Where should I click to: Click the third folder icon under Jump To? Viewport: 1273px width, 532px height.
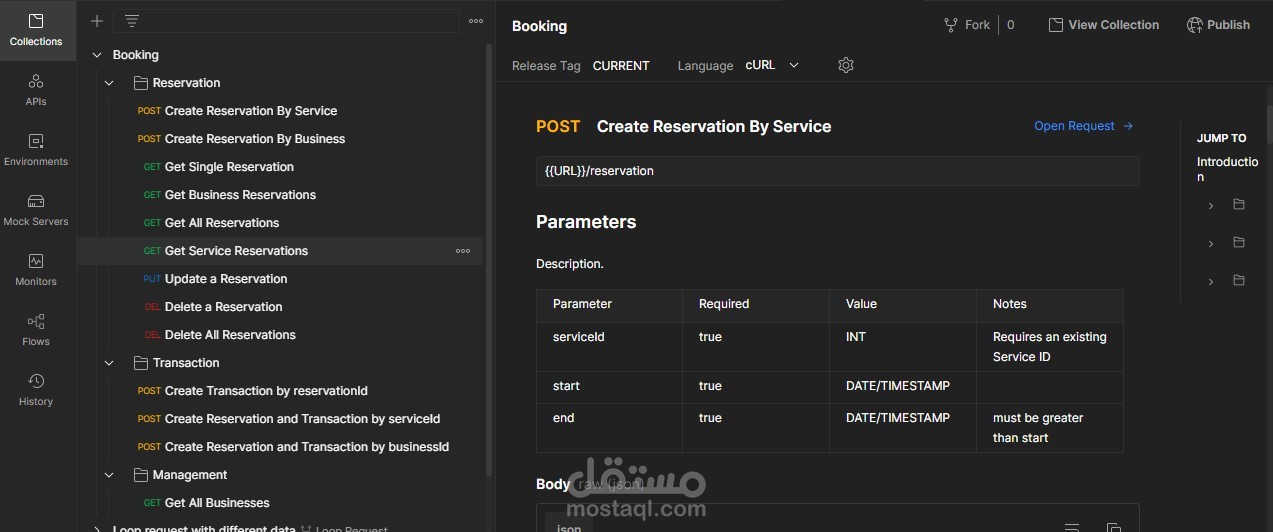[x=1239, y=281]
